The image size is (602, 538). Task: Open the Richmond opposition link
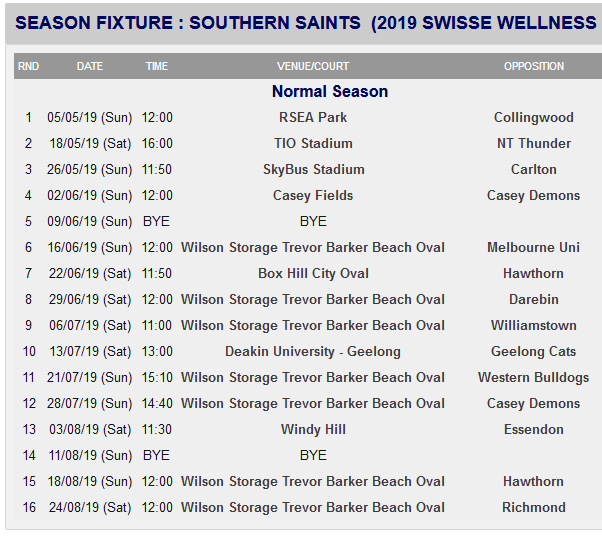point(534,507)
